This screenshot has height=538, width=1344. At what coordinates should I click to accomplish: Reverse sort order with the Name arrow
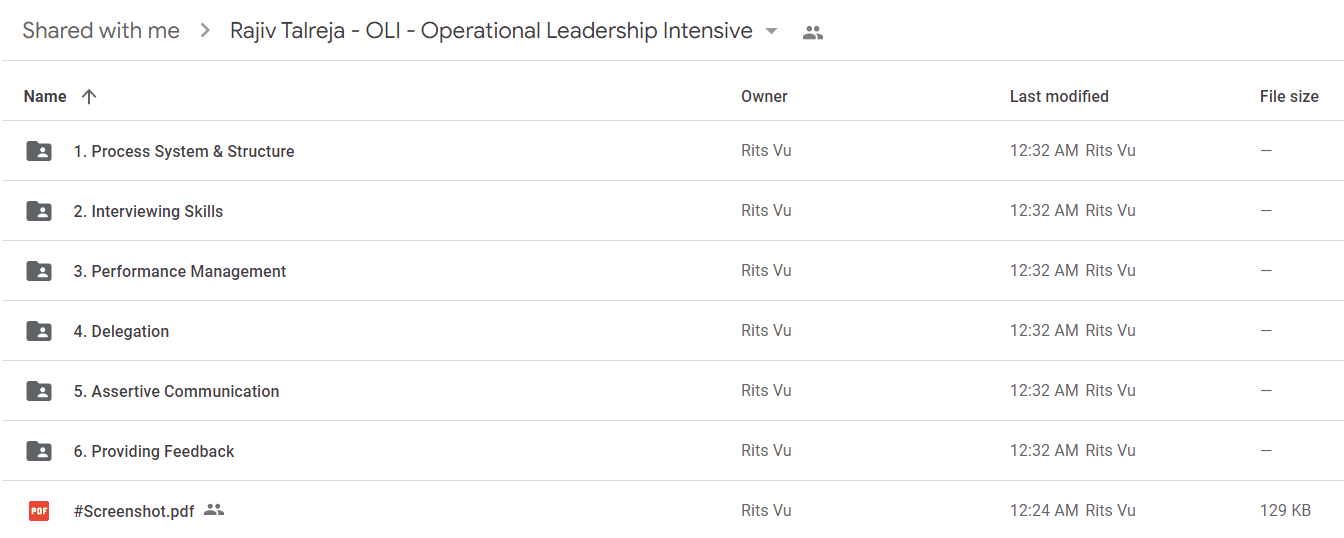(89, 97)
